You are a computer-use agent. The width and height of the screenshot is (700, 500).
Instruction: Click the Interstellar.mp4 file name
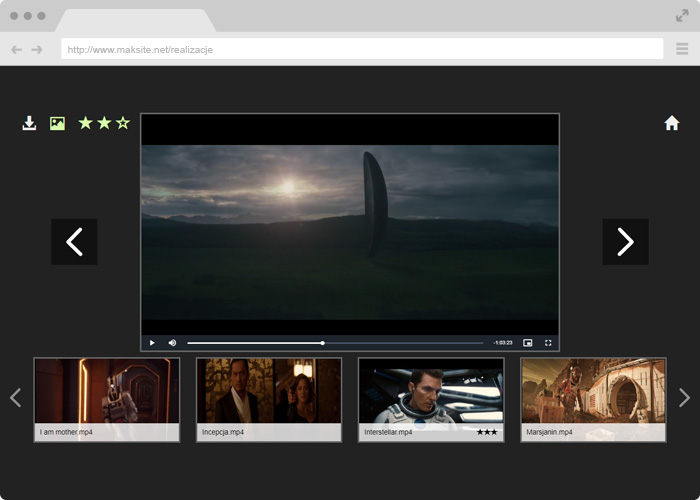point(388,432)
